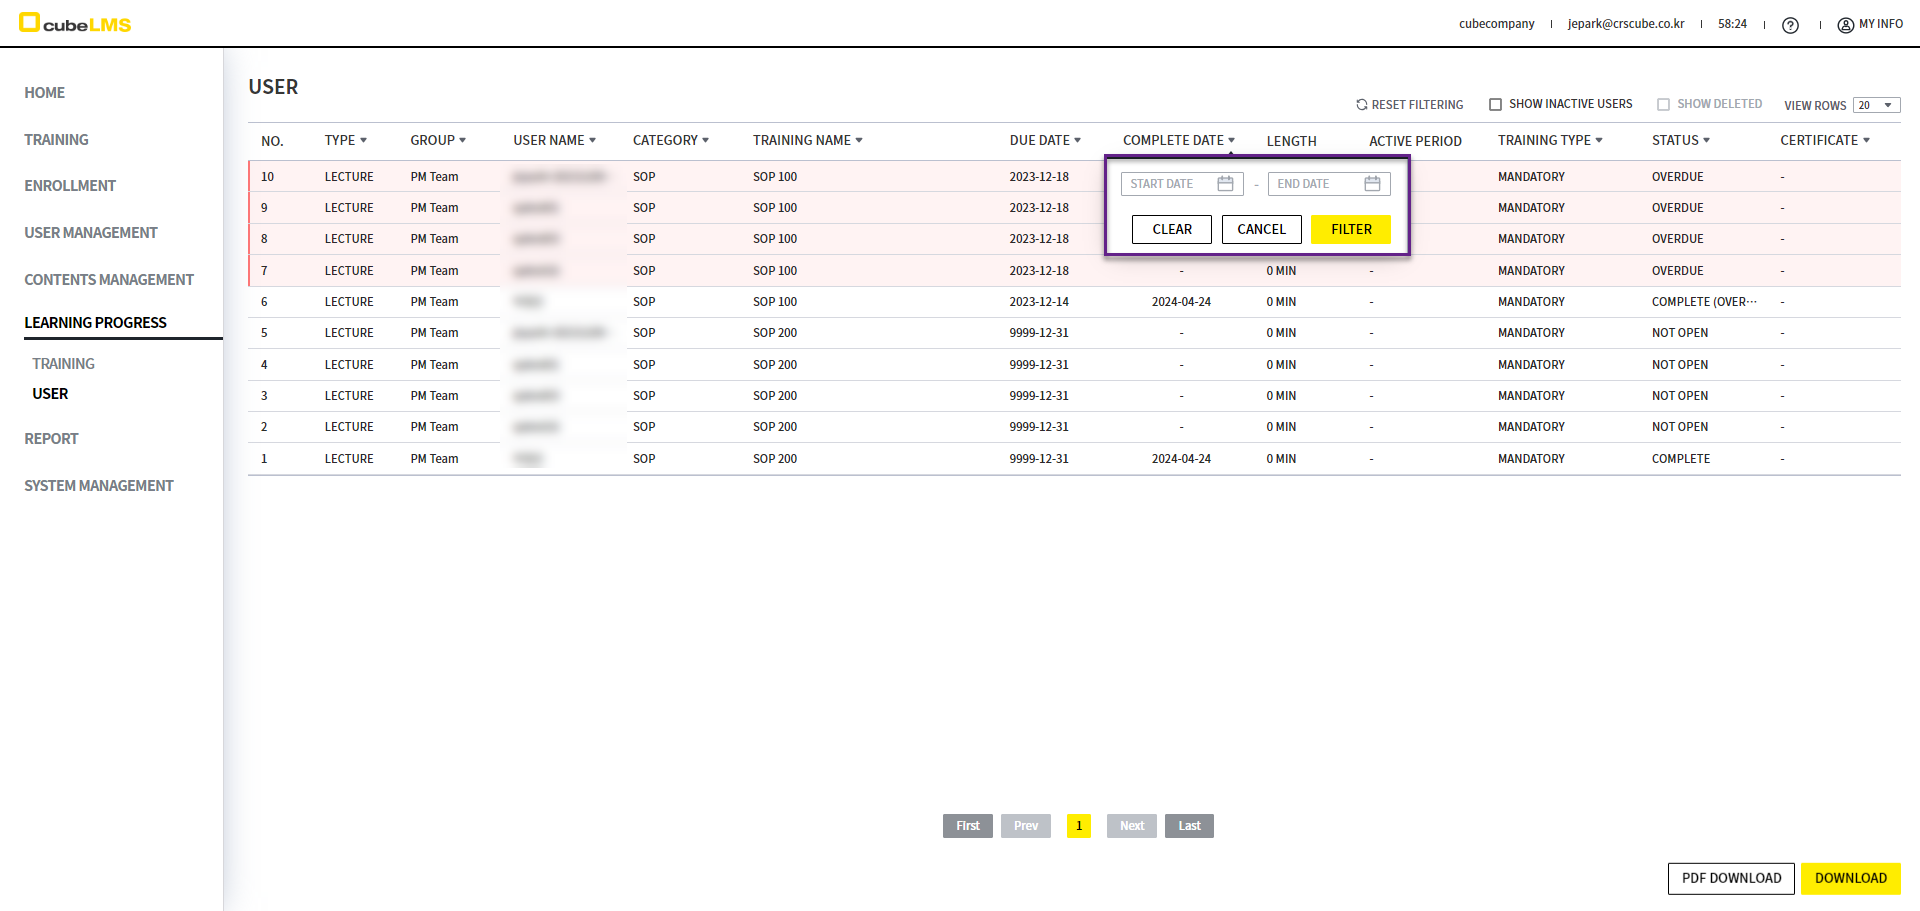
Task: Open the help question mark icon
Action: 1790,25
